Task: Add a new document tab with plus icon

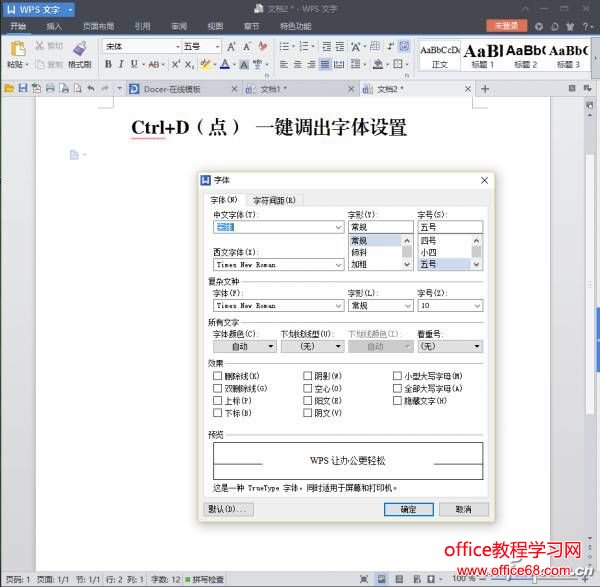Action: 485,89
